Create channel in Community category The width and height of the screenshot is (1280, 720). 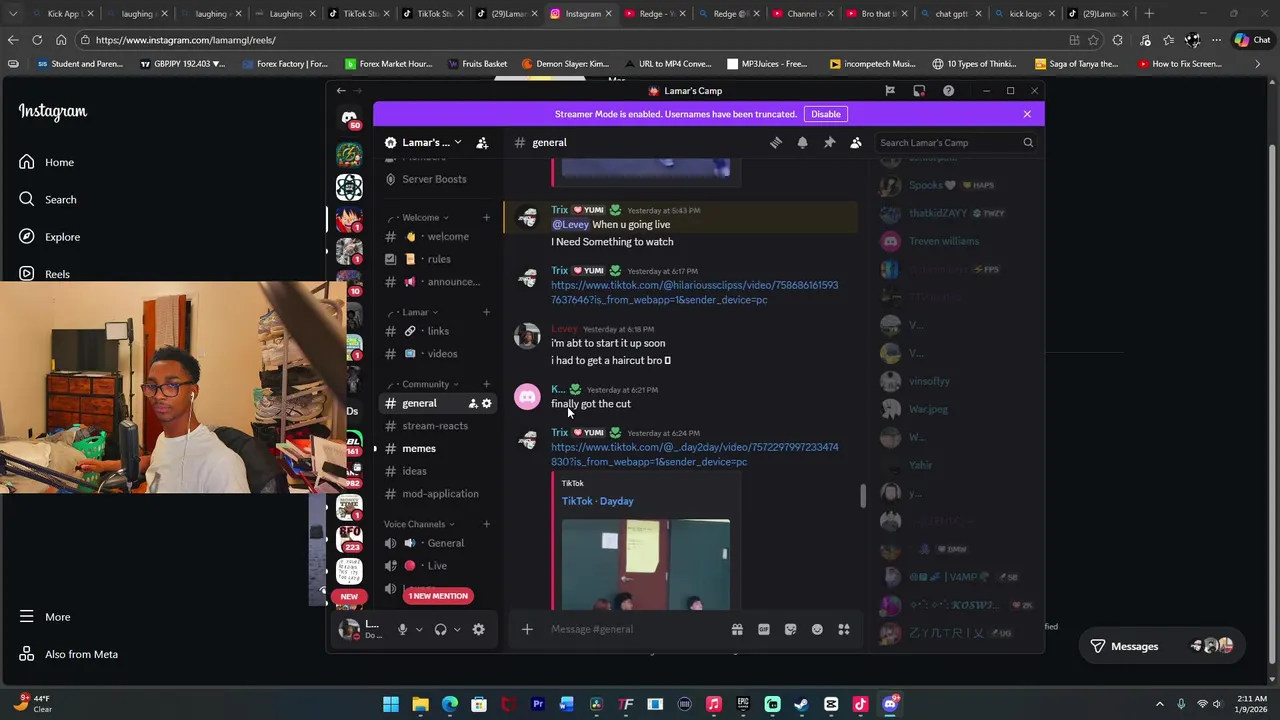pyautogui.click(x=486, y=384)
